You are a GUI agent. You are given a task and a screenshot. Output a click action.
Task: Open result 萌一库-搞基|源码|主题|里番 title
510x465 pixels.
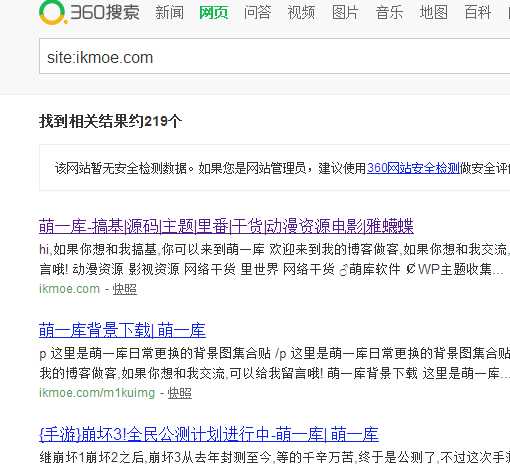click(x=226, y=226)
